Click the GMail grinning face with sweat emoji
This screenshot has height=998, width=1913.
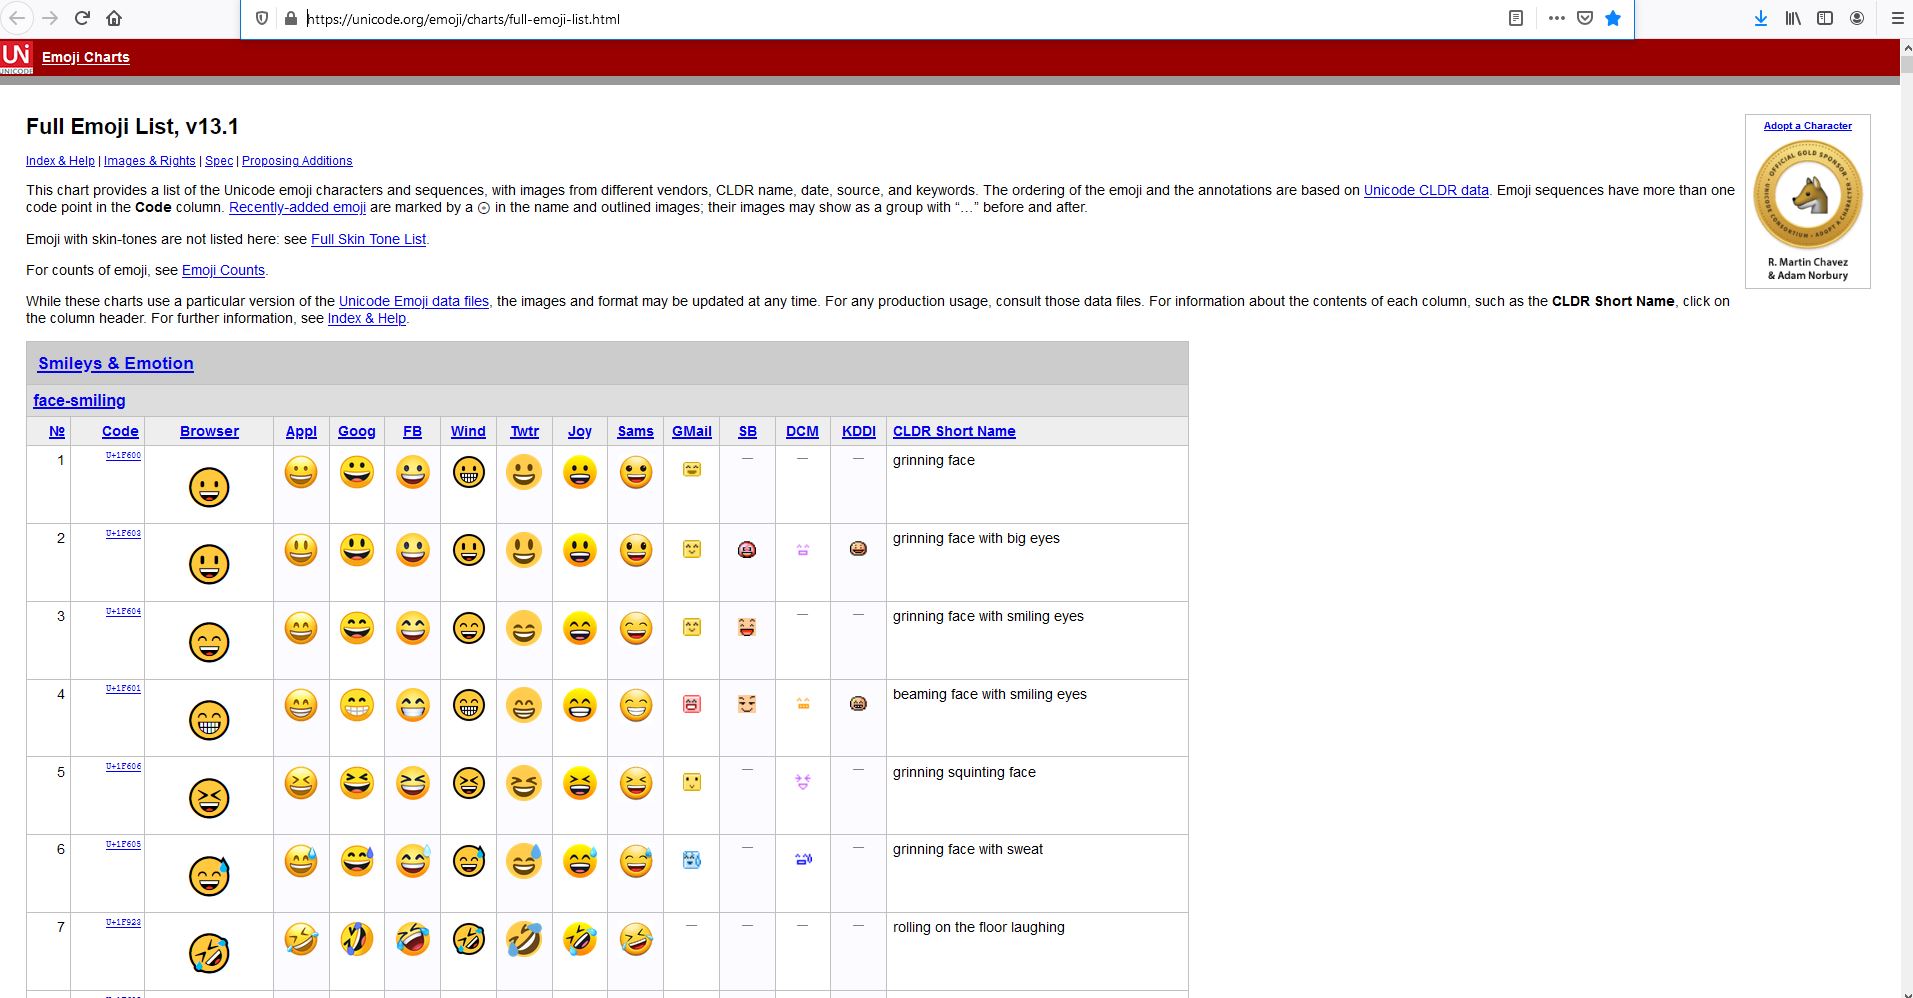click(x=692, y=859)
